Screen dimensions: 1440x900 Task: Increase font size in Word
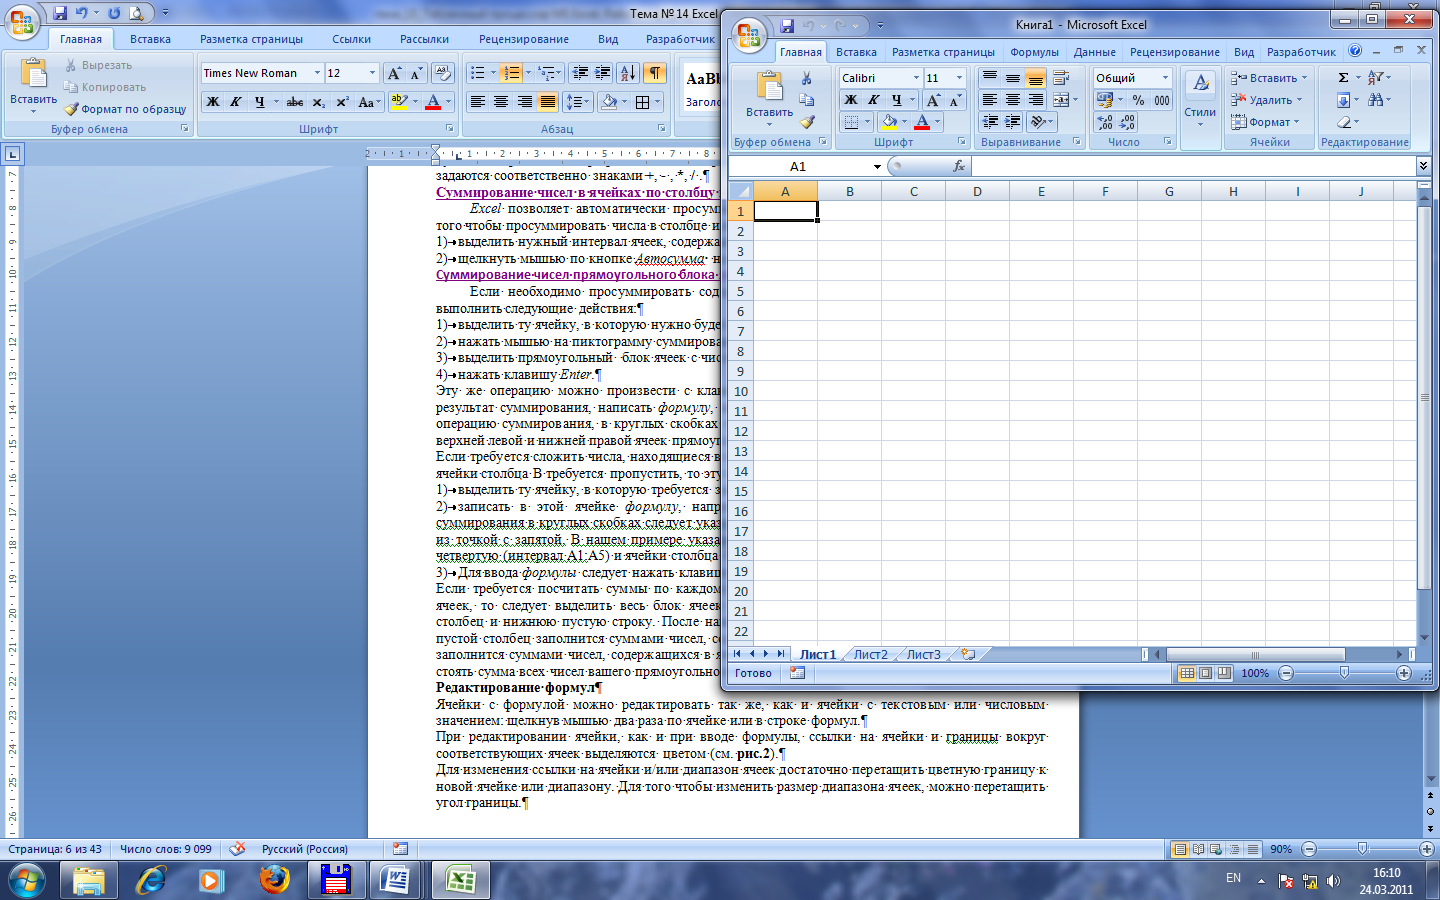click(394, 73)
